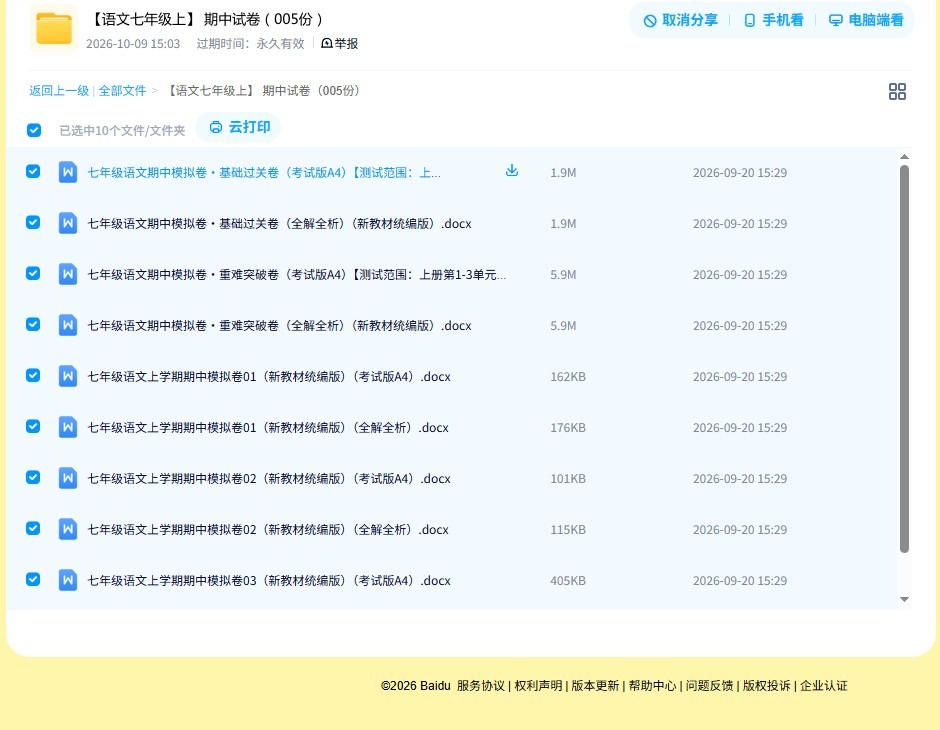This screenshot has height=730, width=940.
Task: Open 电脑端看 desktop client option
Action: click(866, 20)
